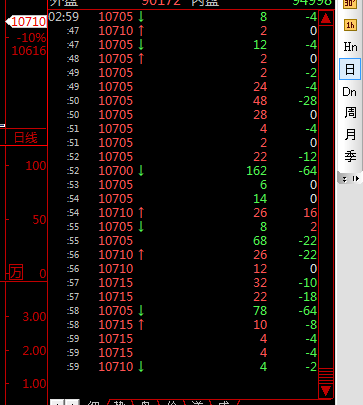The height and width of the screenshot is (405, 363).
Task: Click the :48 time cell
Action: 73,59
